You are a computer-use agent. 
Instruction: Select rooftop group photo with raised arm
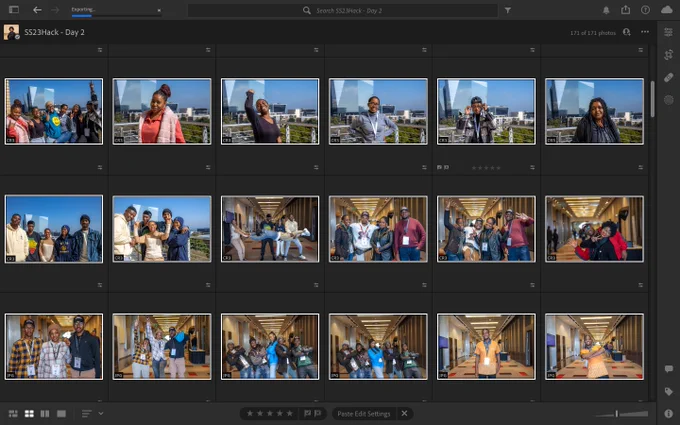coord(54,111)
